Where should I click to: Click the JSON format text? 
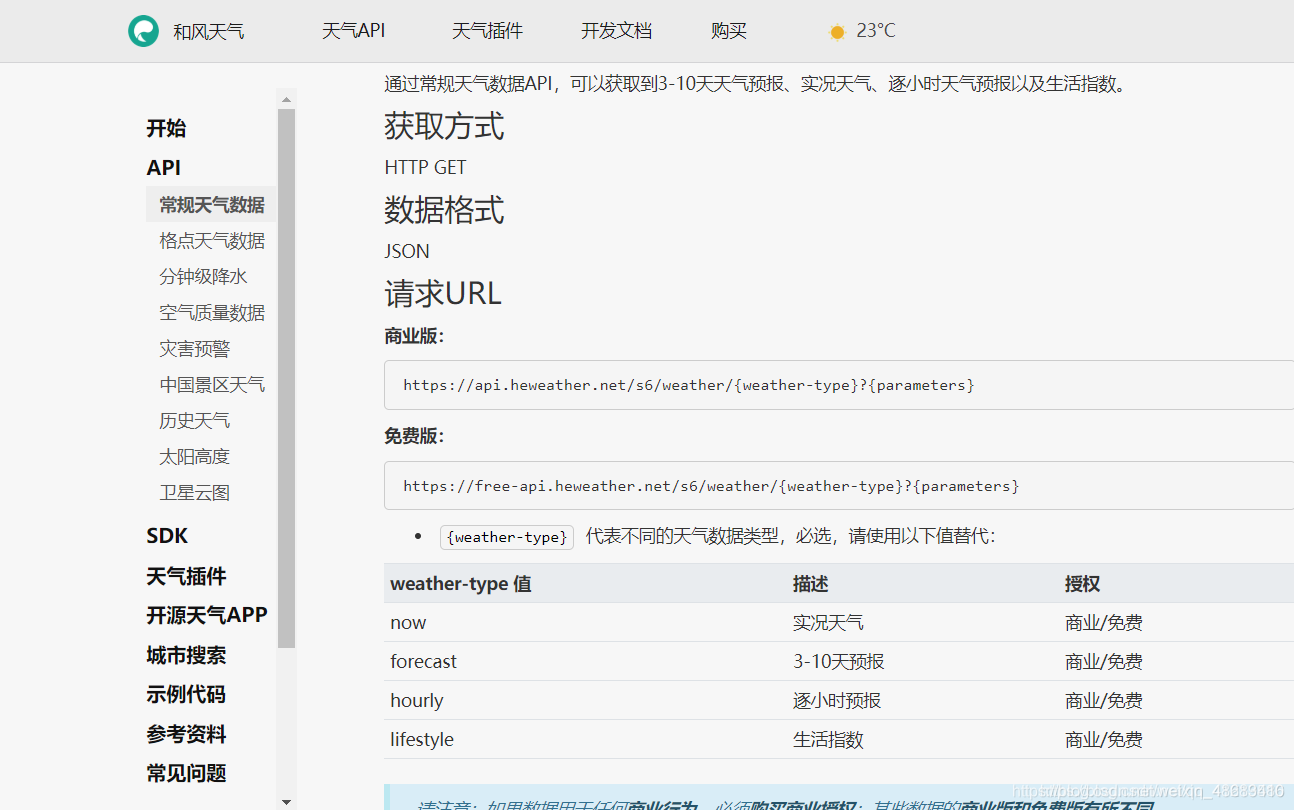coord(407,251)
